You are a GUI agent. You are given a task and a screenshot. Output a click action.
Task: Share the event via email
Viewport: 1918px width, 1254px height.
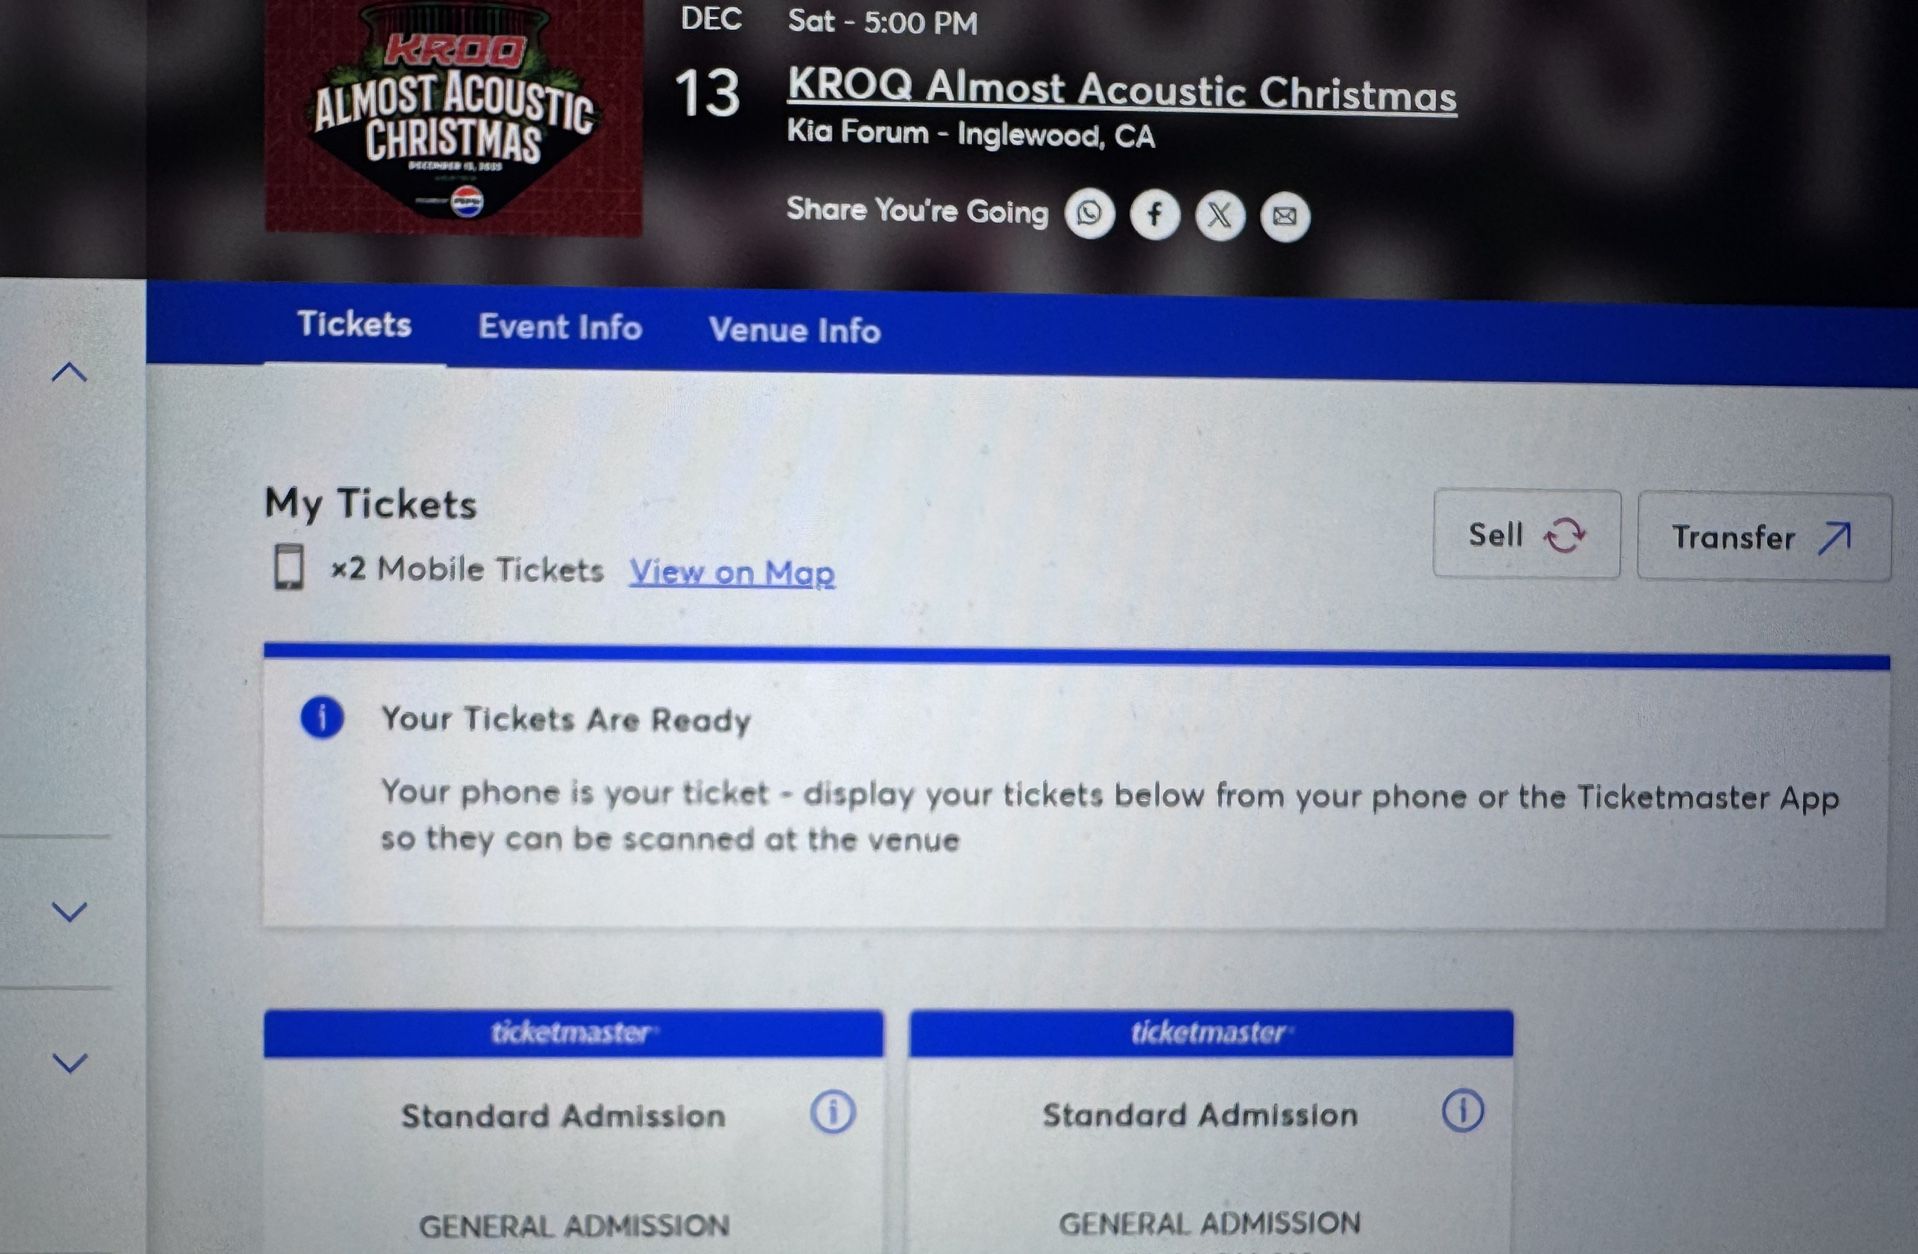[x=1284, y=216]
